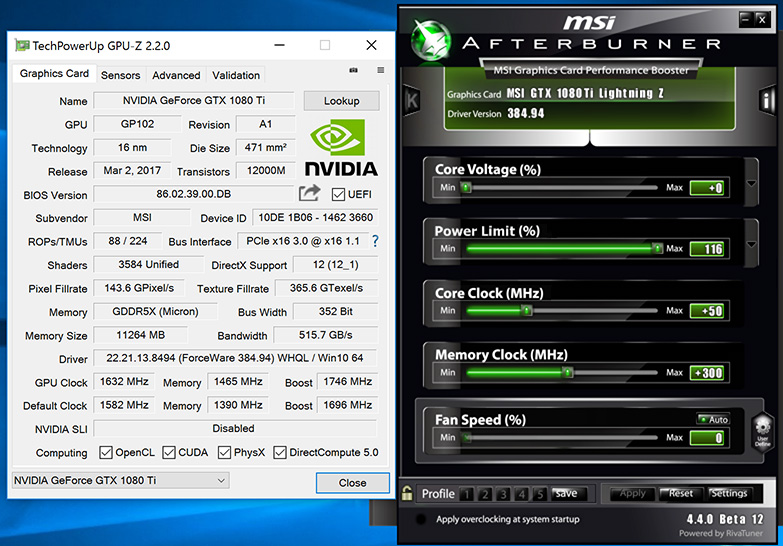
Task: Toggle the DirectCompute 5.0 checkbox
Action: click(280, 453)
